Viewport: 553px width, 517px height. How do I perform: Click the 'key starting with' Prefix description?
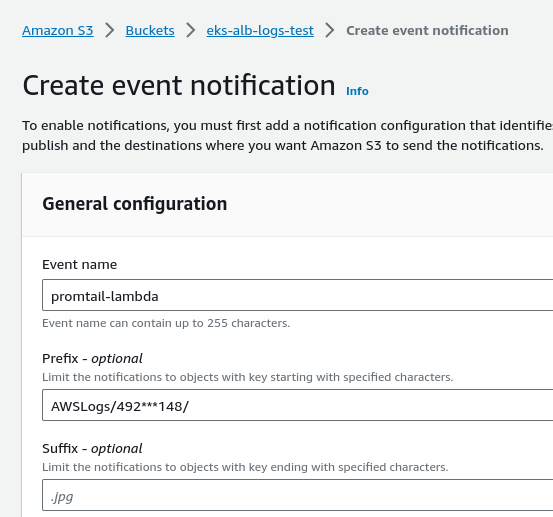pyautogui.click(x=248, y=377)
